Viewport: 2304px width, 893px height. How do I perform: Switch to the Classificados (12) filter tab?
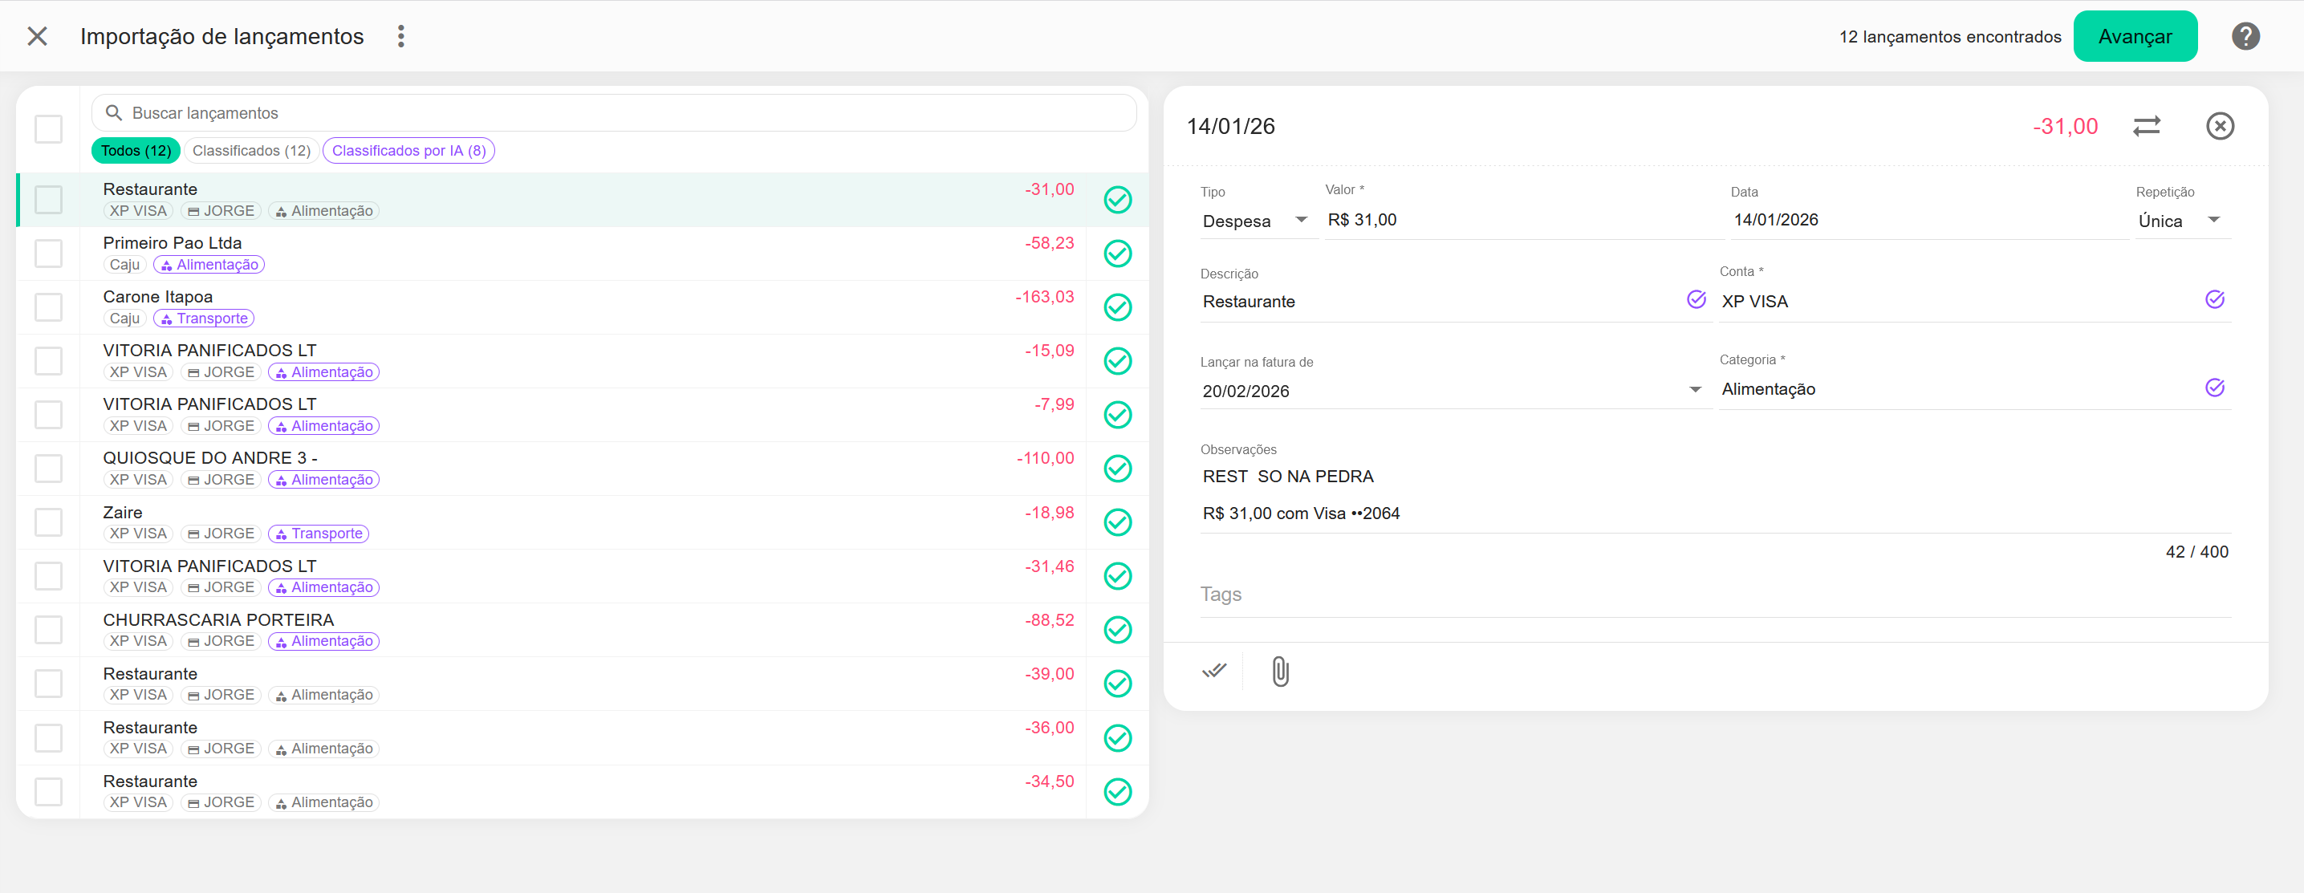tap(251, 151)
